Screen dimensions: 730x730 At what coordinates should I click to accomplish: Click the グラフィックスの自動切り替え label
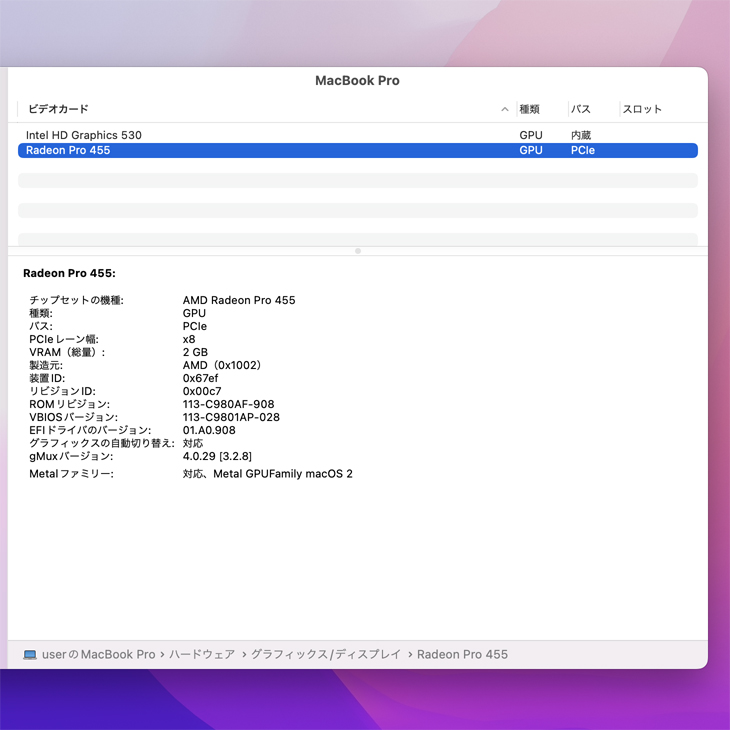pos(101,443)
